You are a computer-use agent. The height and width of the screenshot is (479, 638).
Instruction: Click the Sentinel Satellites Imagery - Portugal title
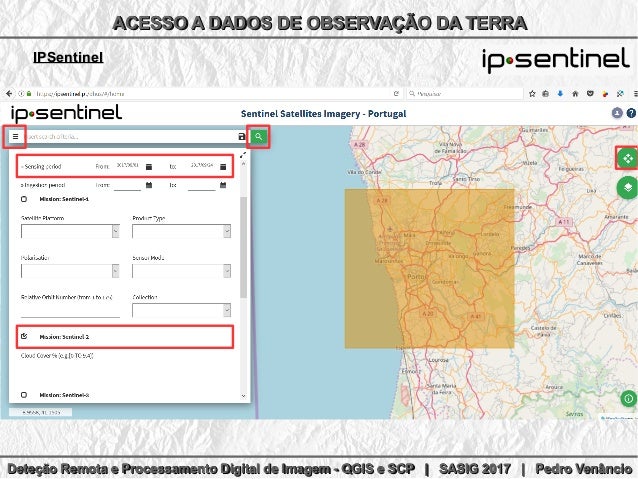pyautogui.click(x=323, y=114)
